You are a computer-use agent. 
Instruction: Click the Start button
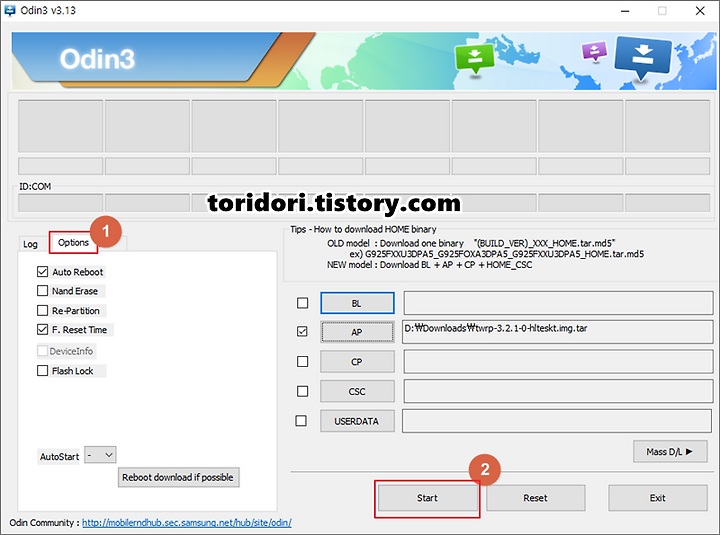(x=427, y=498)
